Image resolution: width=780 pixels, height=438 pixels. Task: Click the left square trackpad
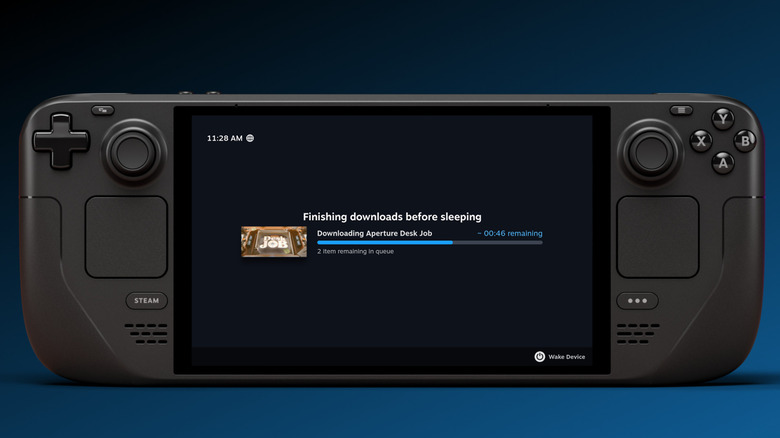(126, 237)
